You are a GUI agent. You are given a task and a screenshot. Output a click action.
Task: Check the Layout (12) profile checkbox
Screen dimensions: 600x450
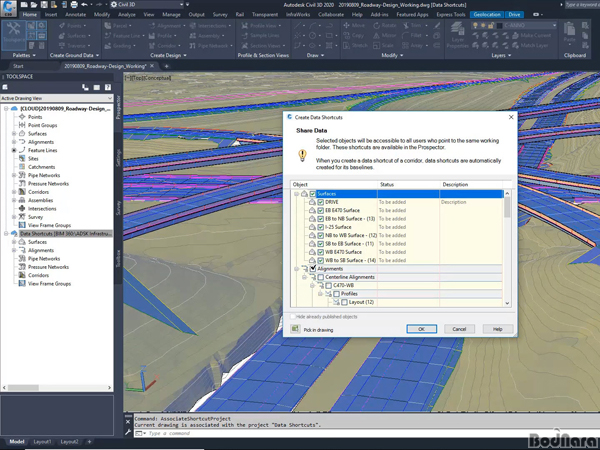click(344, 302)
